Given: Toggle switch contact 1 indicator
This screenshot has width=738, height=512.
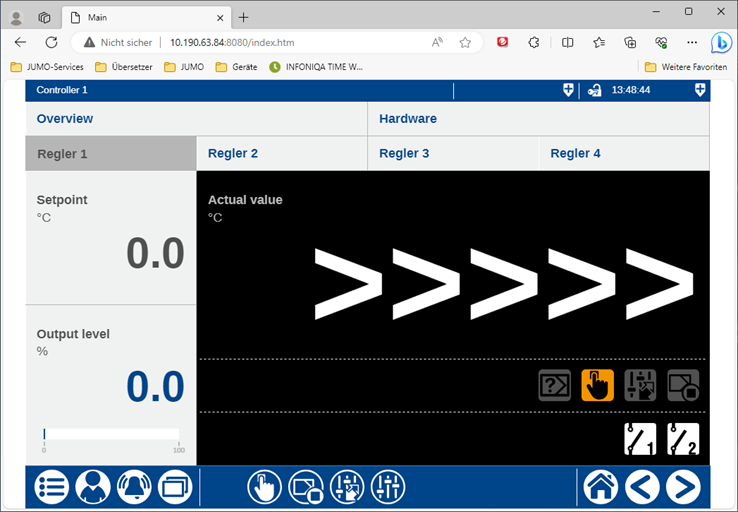Looking at the screenshot, I should [640, 439].
